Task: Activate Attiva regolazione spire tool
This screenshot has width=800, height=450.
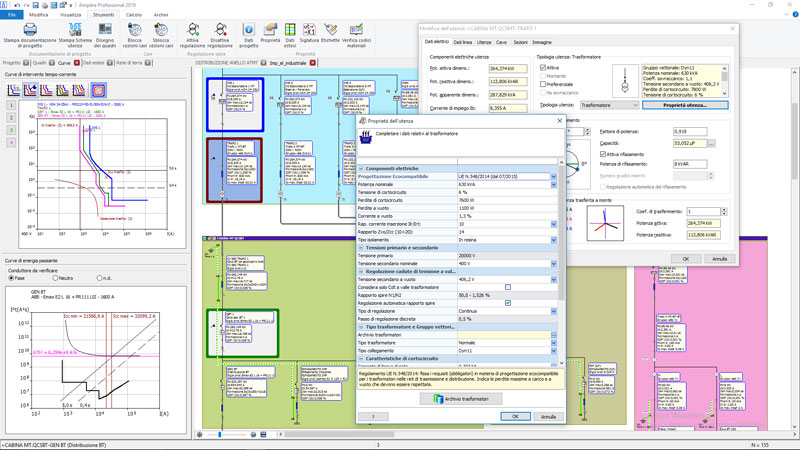Action: pyautogui.click(x=193, y=30)
